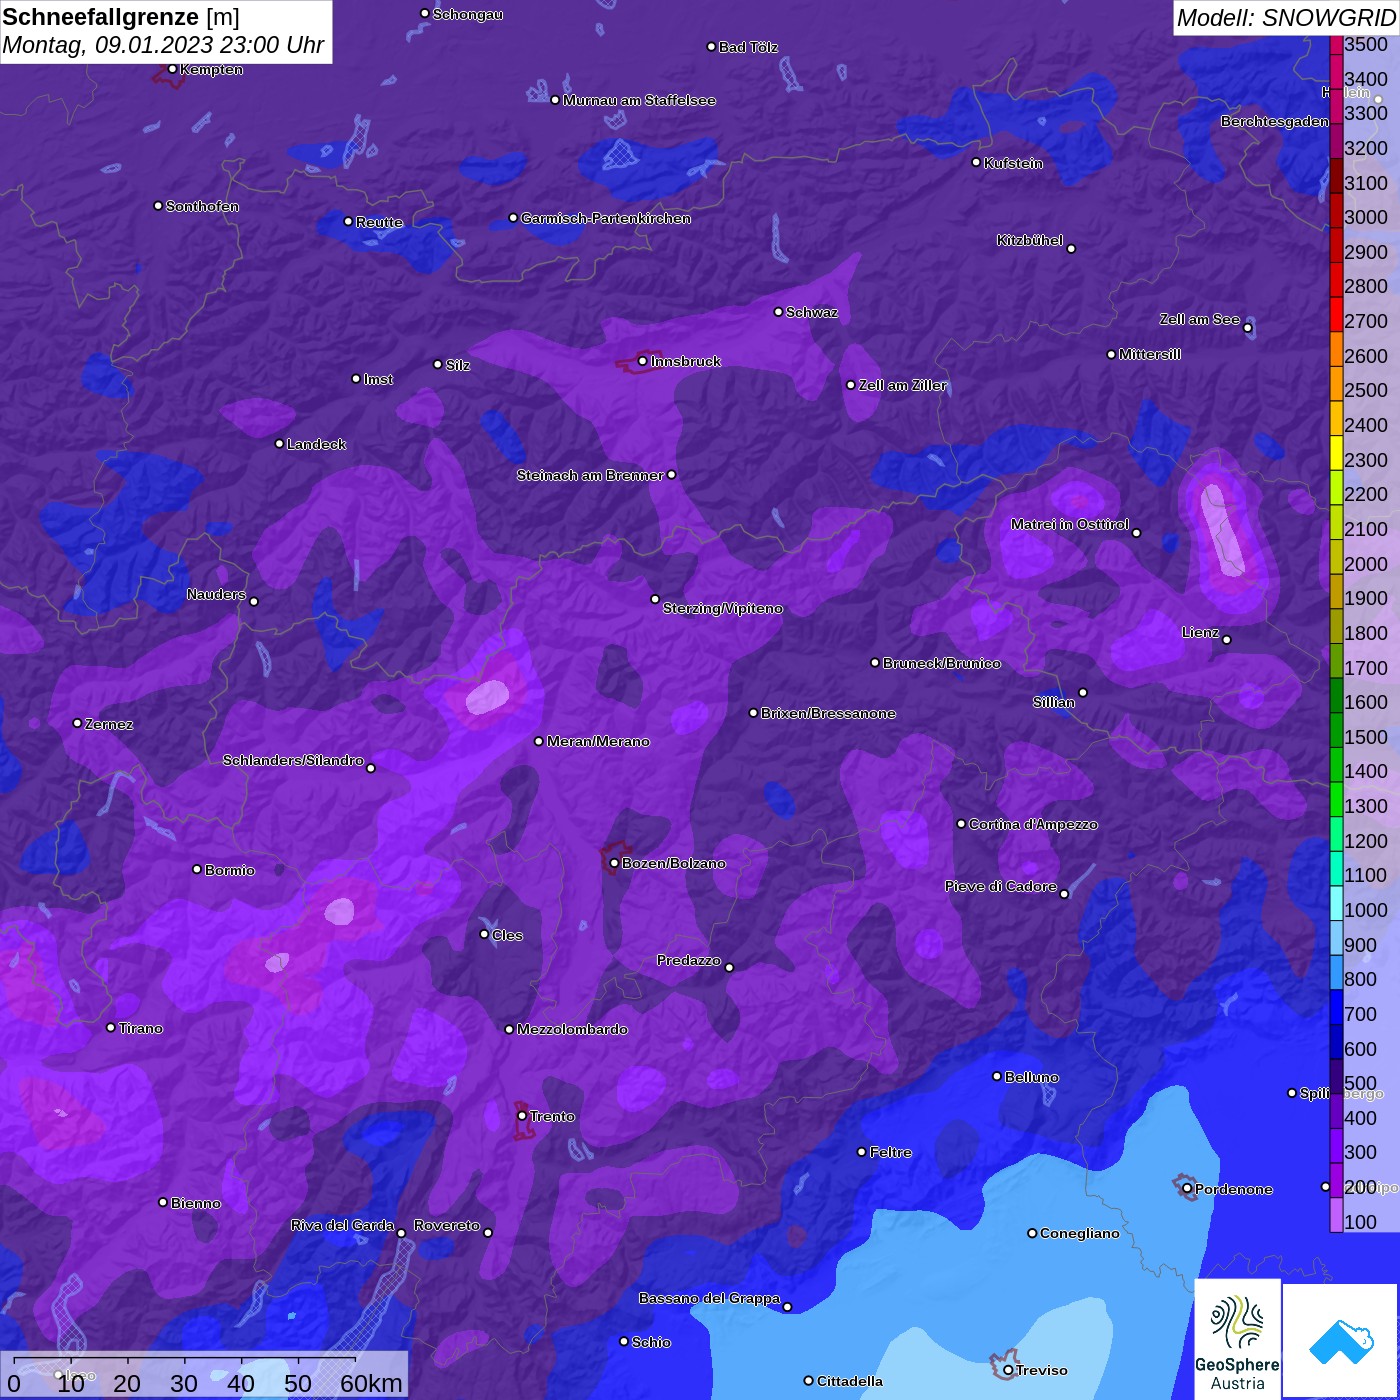Click the 'Kitzbühel' label
The height and width of the screenshot is (1400, 1400).
point(1029,240)
